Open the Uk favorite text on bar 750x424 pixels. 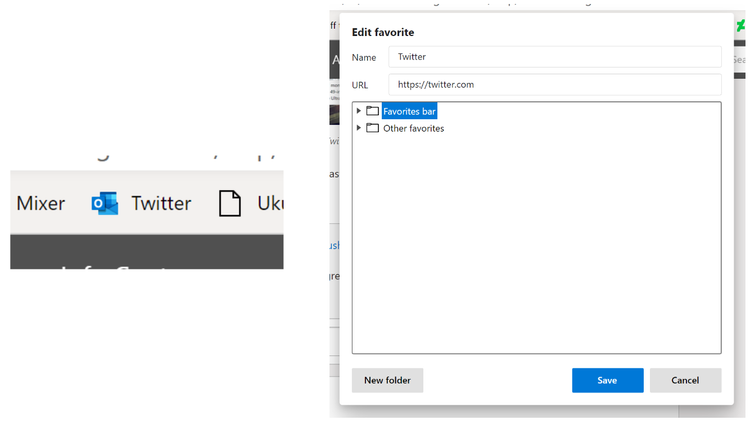270,203
